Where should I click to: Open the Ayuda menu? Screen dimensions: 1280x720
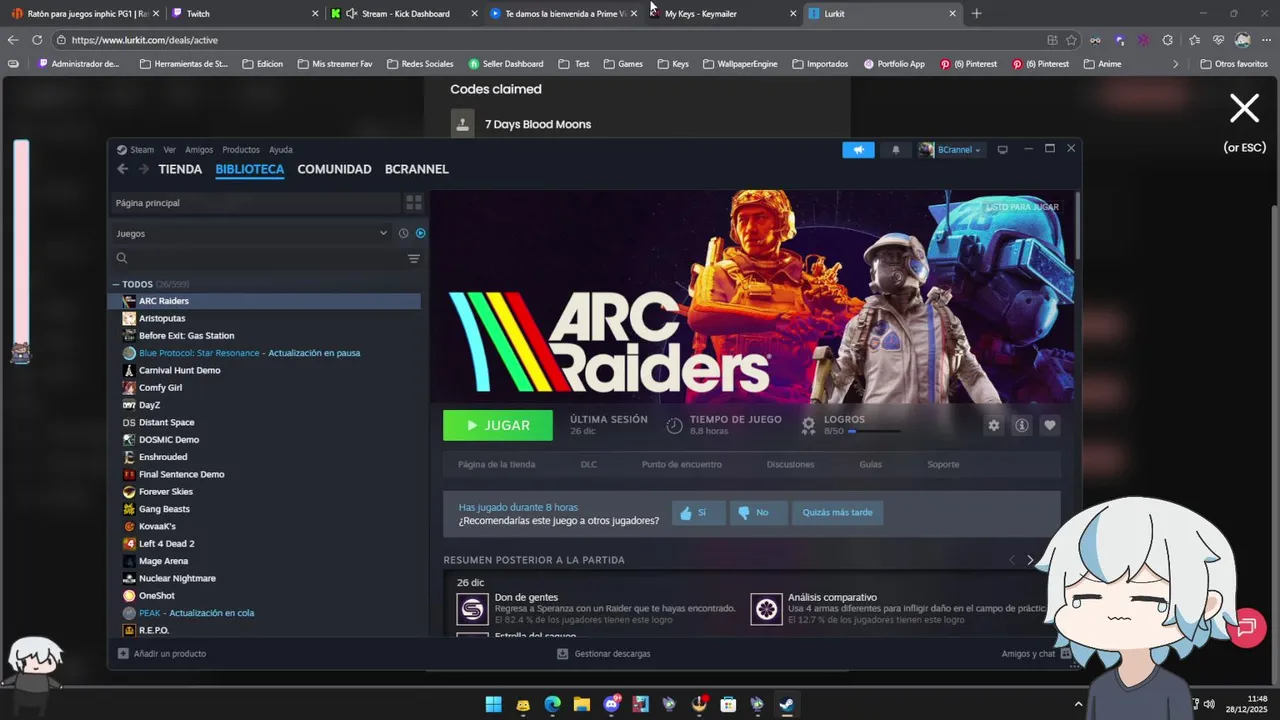281,150
